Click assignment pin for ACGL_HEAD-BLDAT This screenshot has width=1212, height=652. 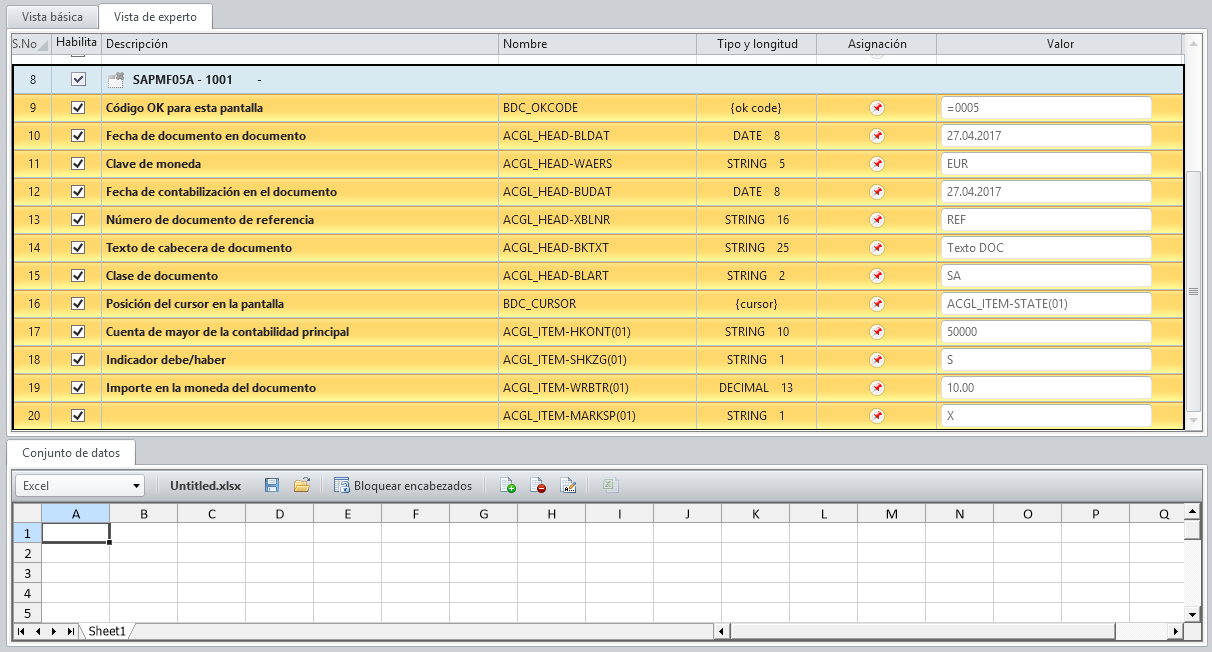877,135
